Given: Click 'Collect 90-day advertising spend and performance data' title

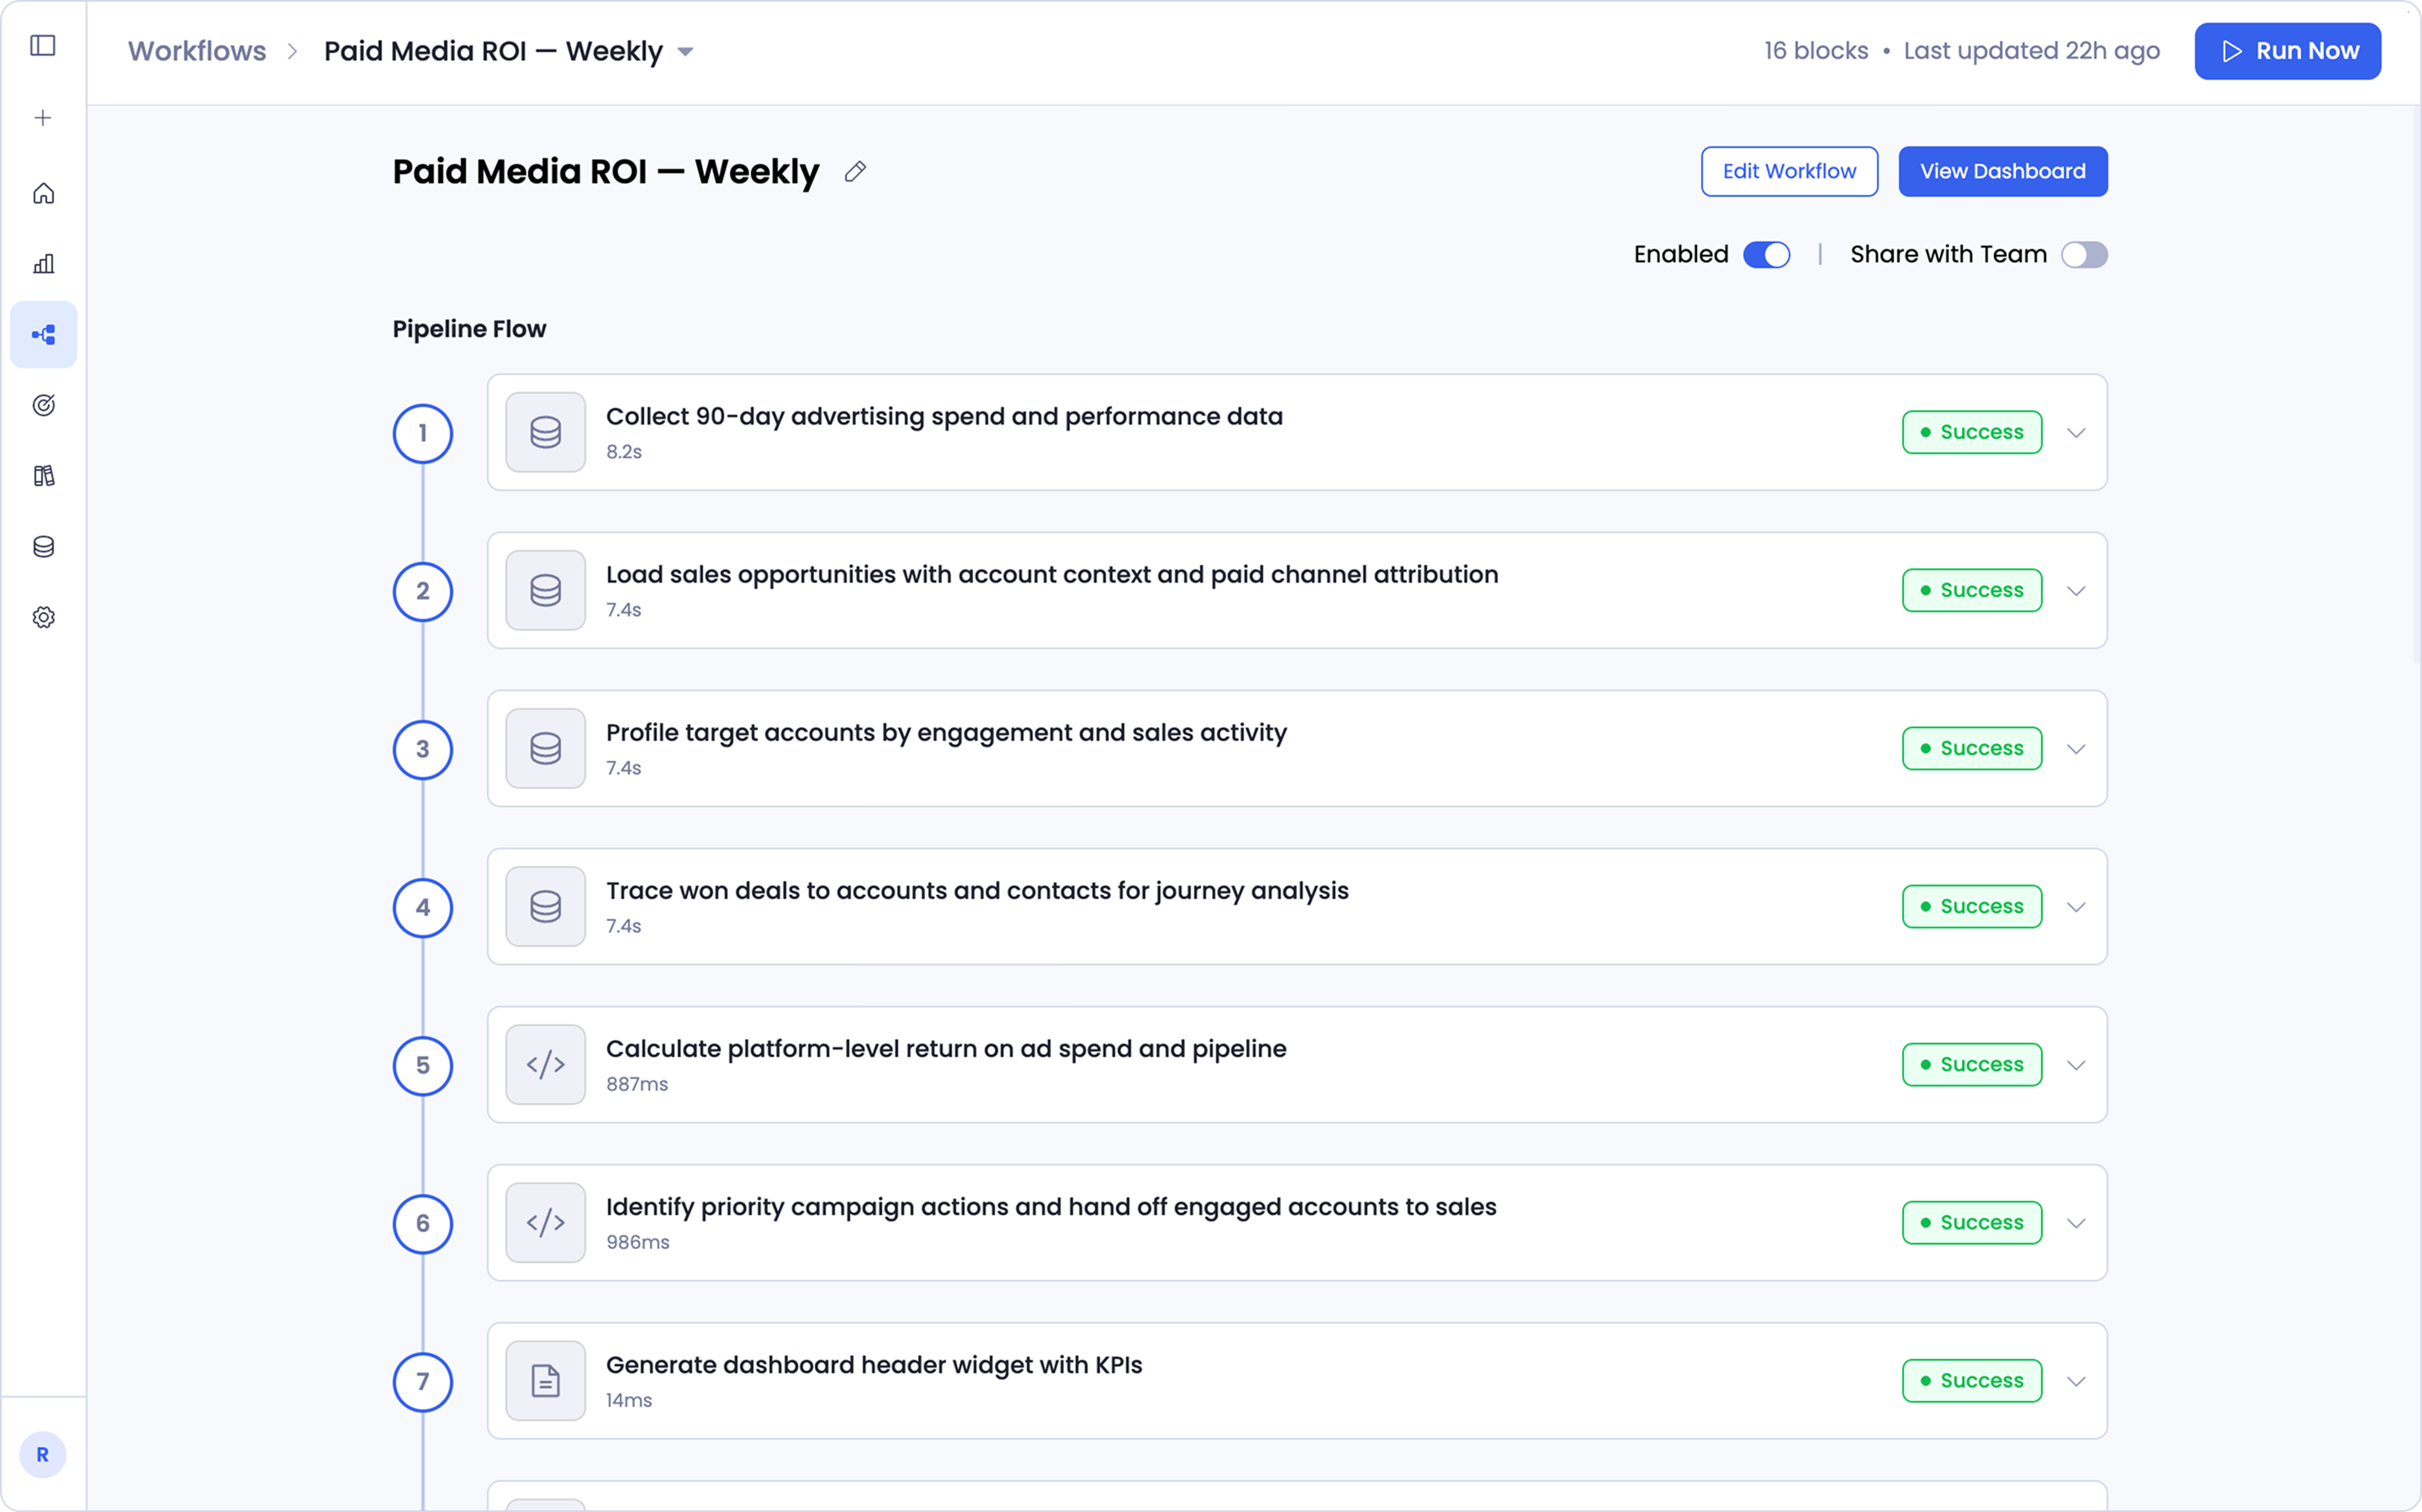Looking at the screenshot, I should (x=944, y=417).
